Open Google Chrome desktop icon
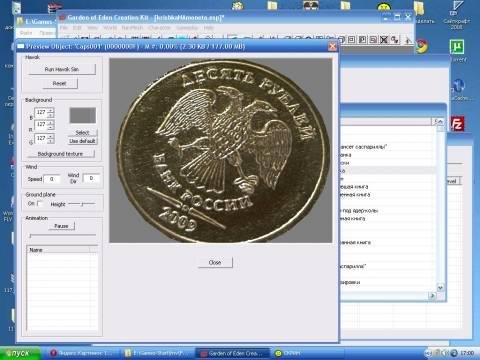This screenshot has height=360, width=480. pyautogui.click(x=421, y=46)
